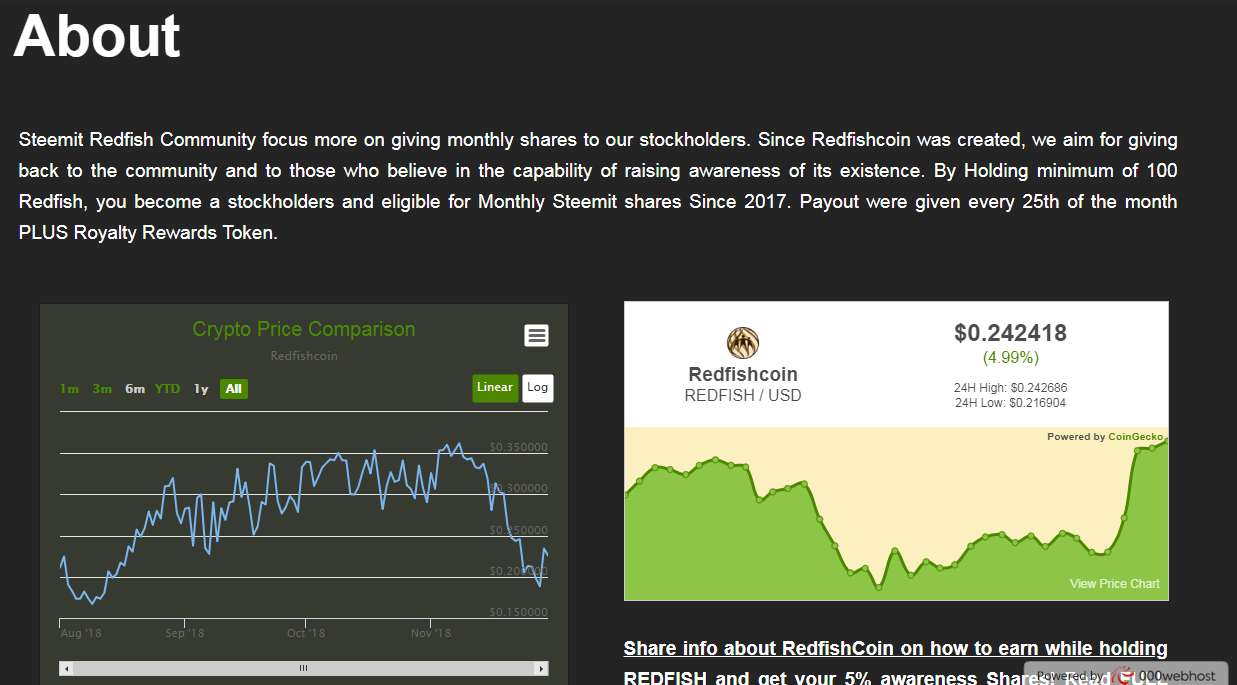
Task: Click View Price Chart link
Action: point(1115,584)
